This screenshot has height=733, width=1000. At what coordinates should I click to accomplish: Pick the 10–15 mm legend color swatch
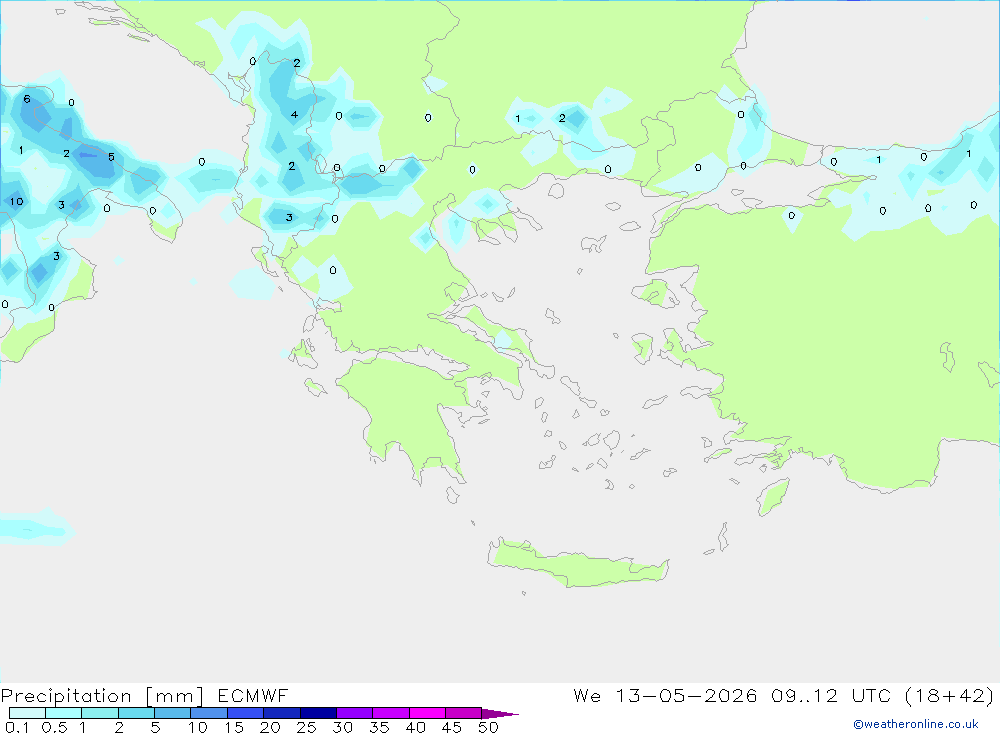[209, 713]
